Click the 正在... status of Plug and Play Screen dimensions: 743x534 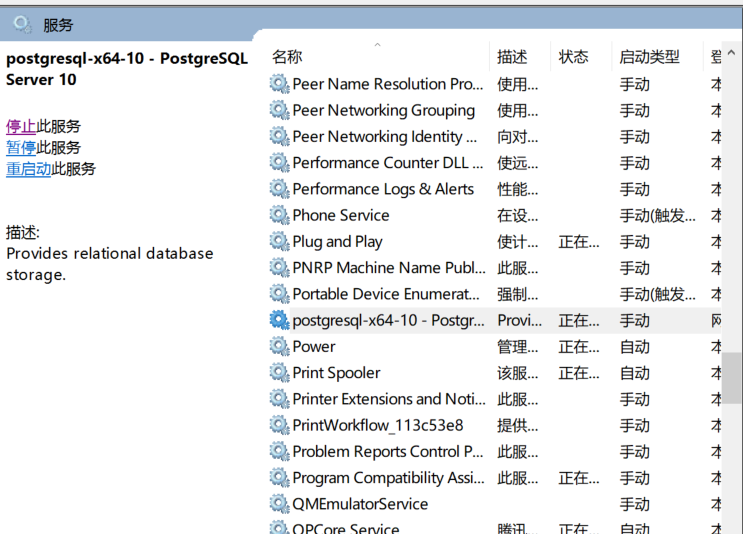[579, 242]
